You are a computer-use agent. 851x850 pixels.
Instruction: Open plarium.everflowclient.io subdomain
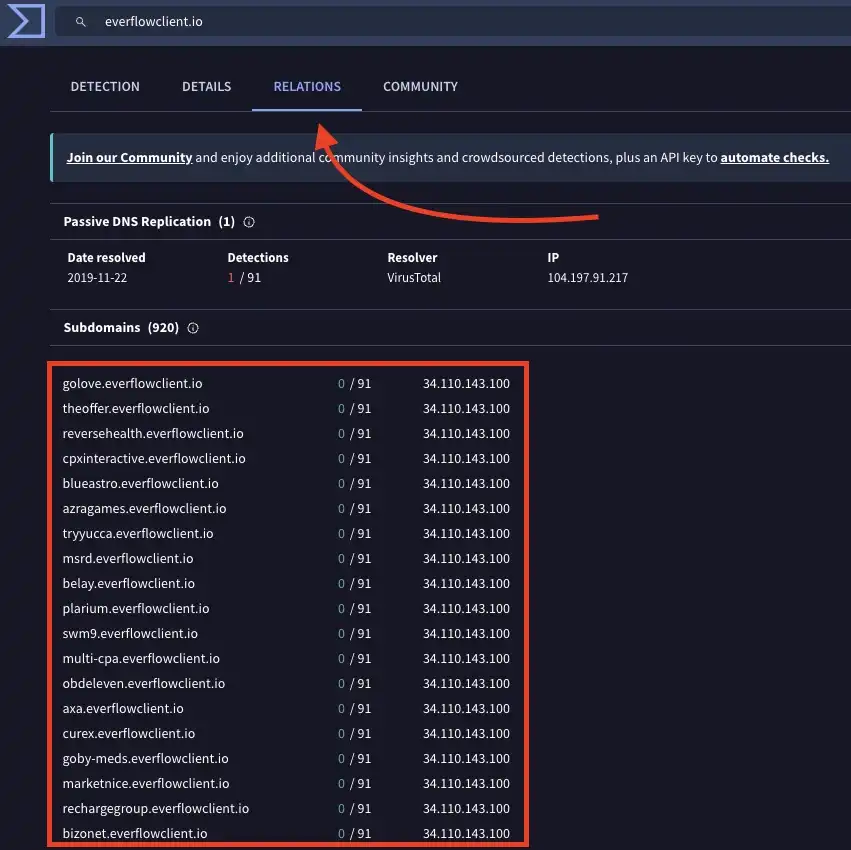[136, 608]
